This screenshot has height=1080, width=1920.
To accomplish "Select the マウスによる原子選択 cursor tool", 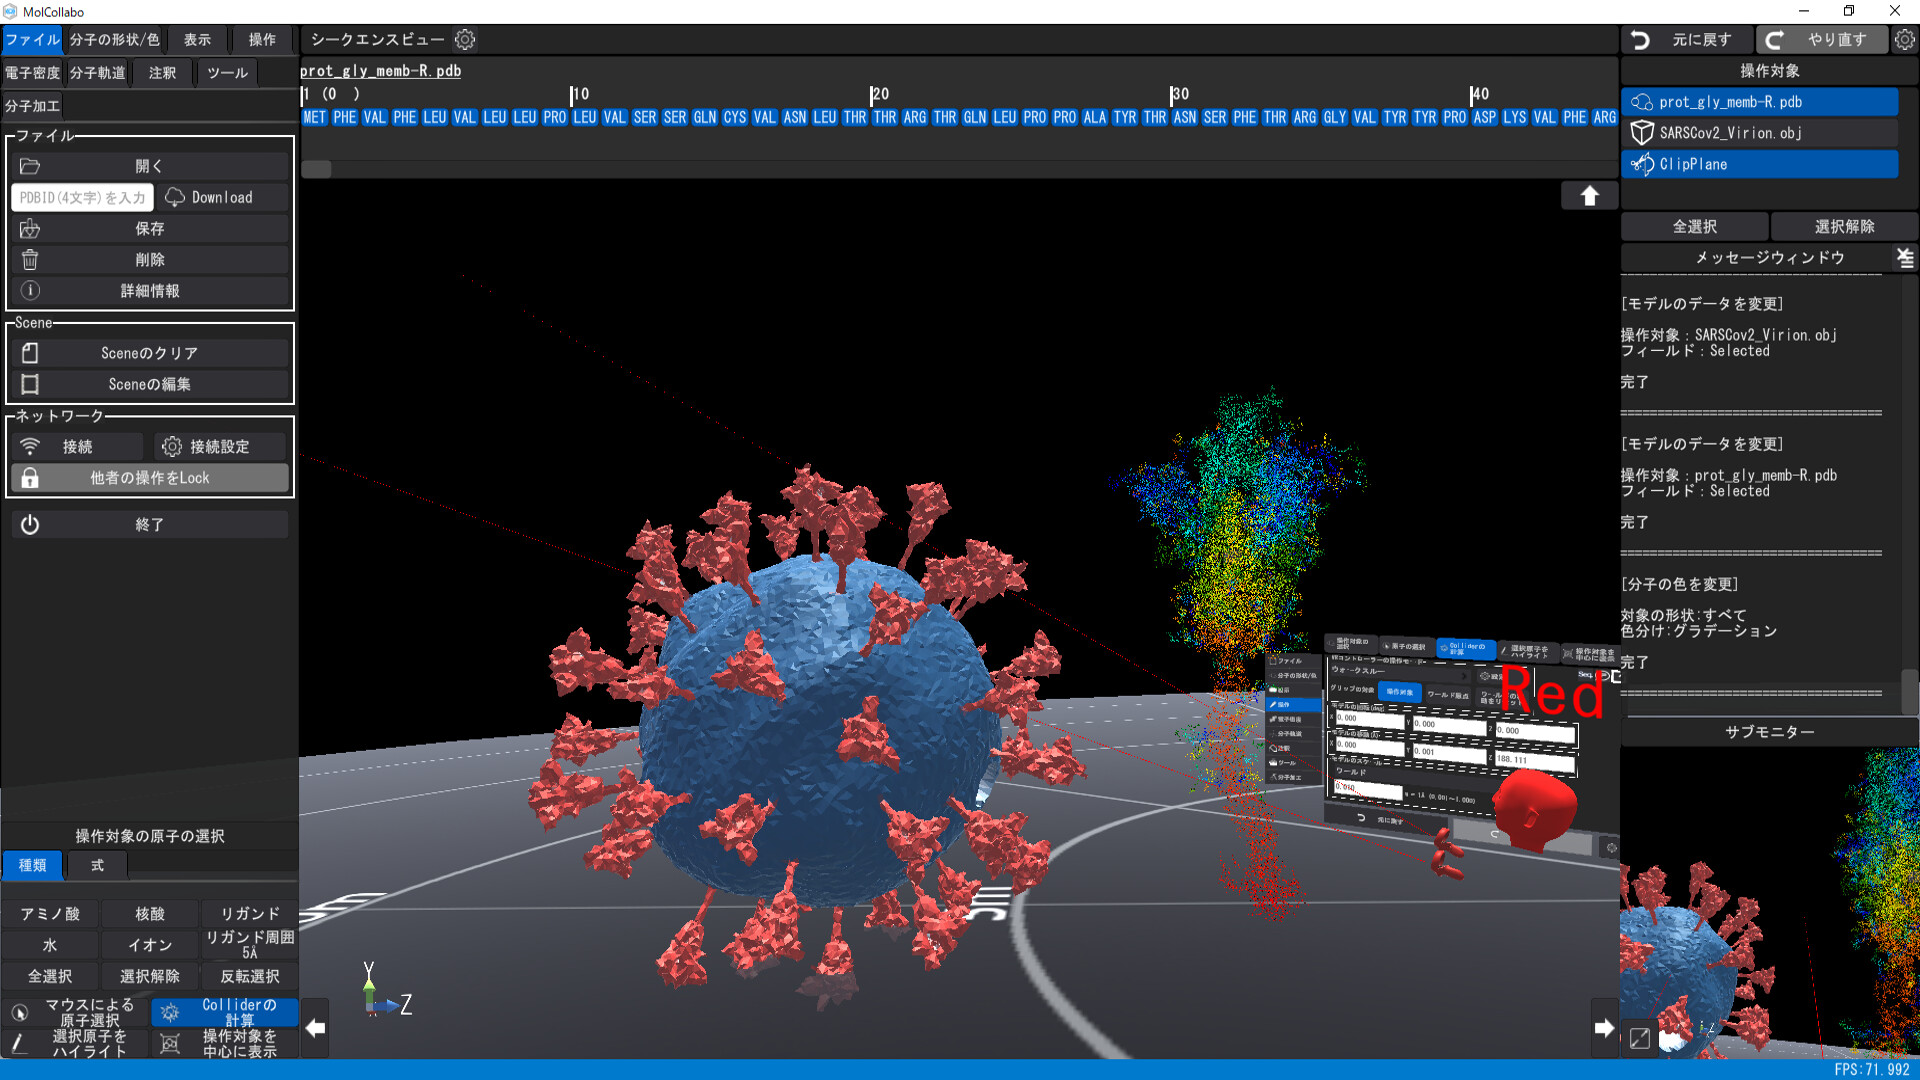I will [22, 1012].
